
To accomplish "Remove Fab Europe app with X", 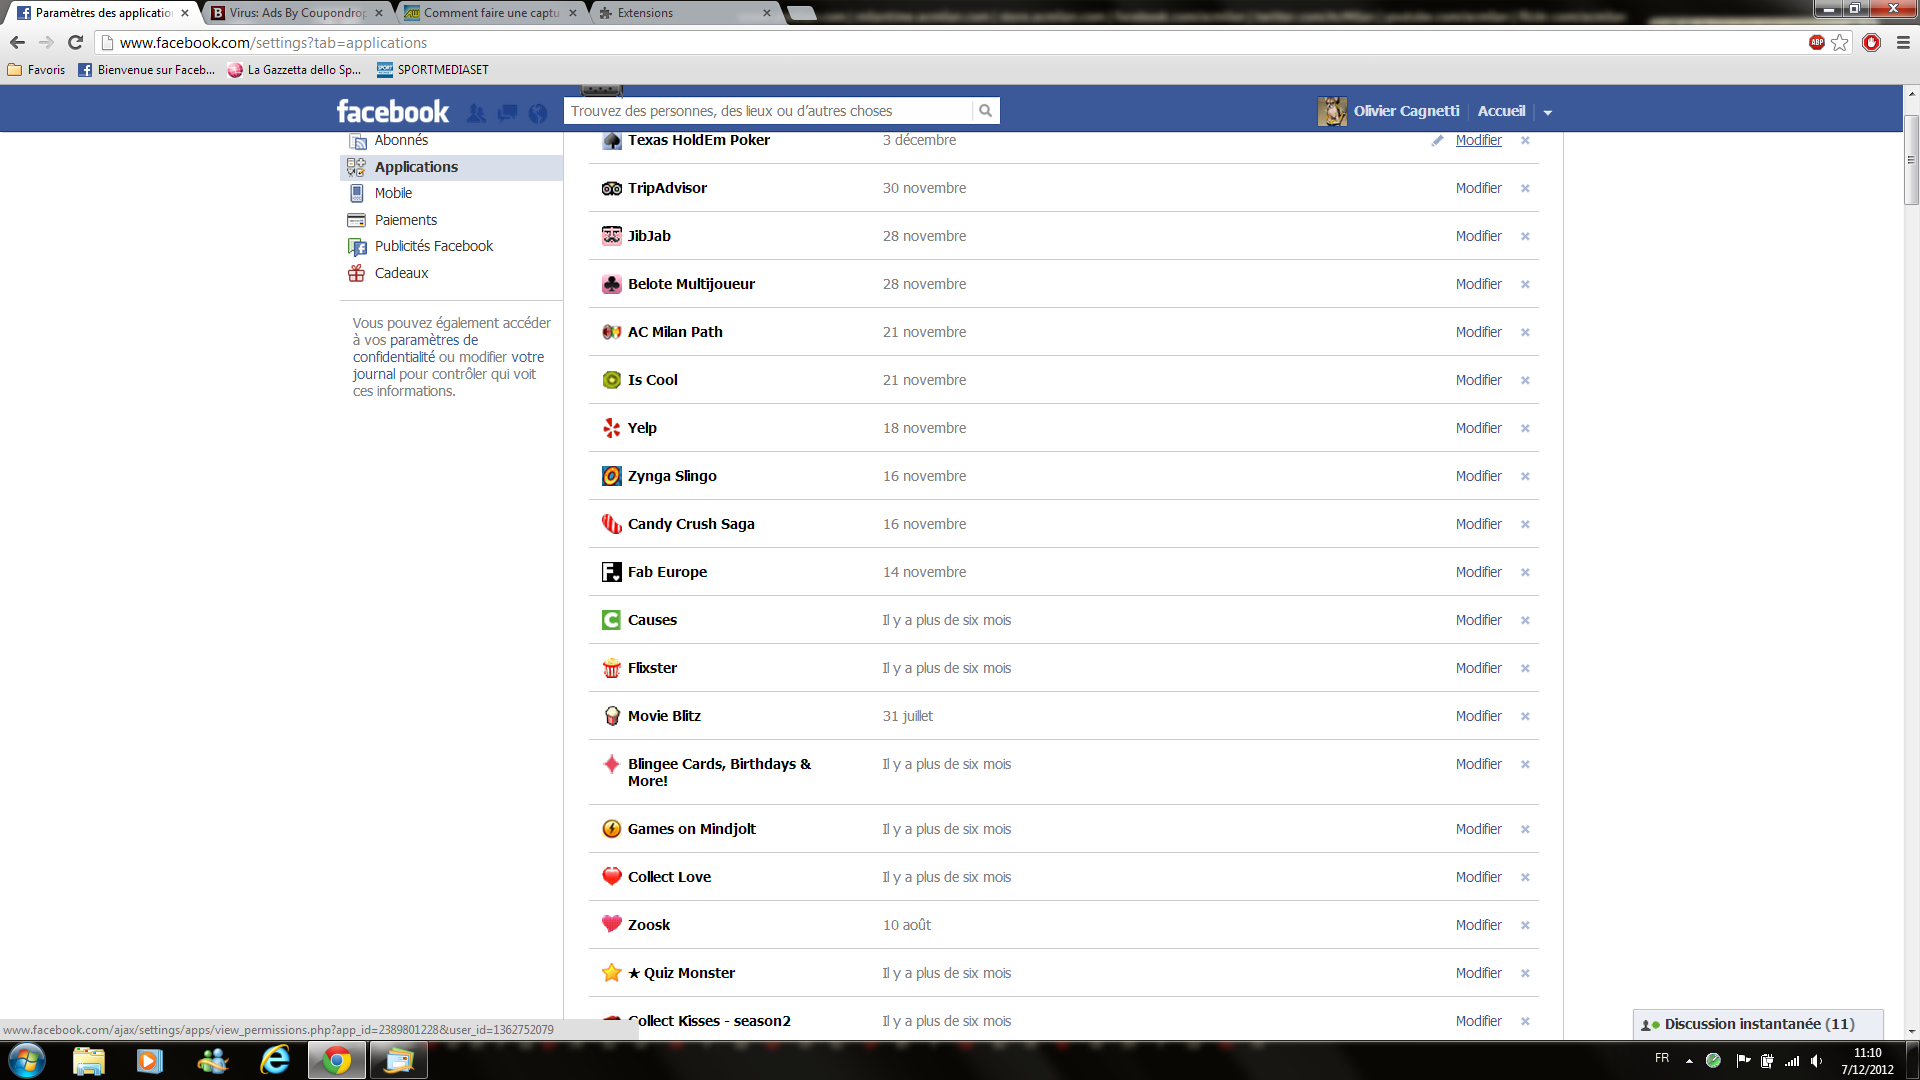I will pyautogui.click(x=1525, y=572).
